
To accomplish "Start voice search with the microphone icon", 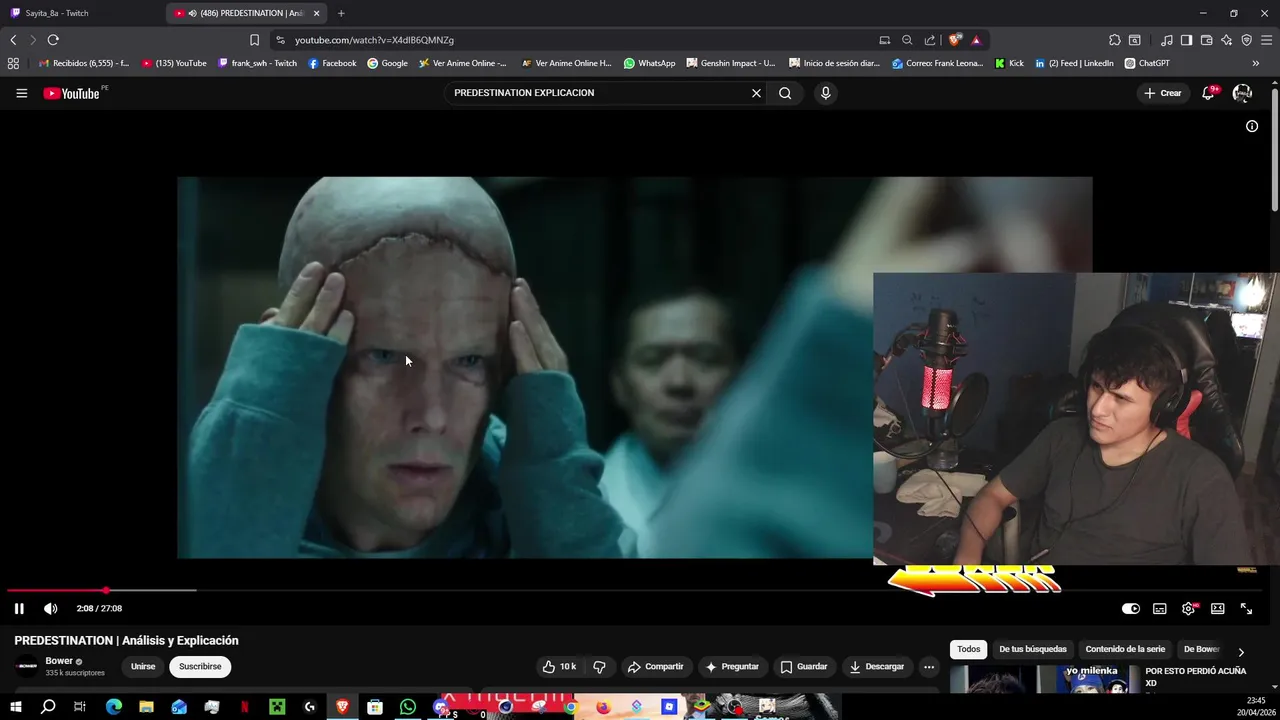I will [x=825, y=93].
